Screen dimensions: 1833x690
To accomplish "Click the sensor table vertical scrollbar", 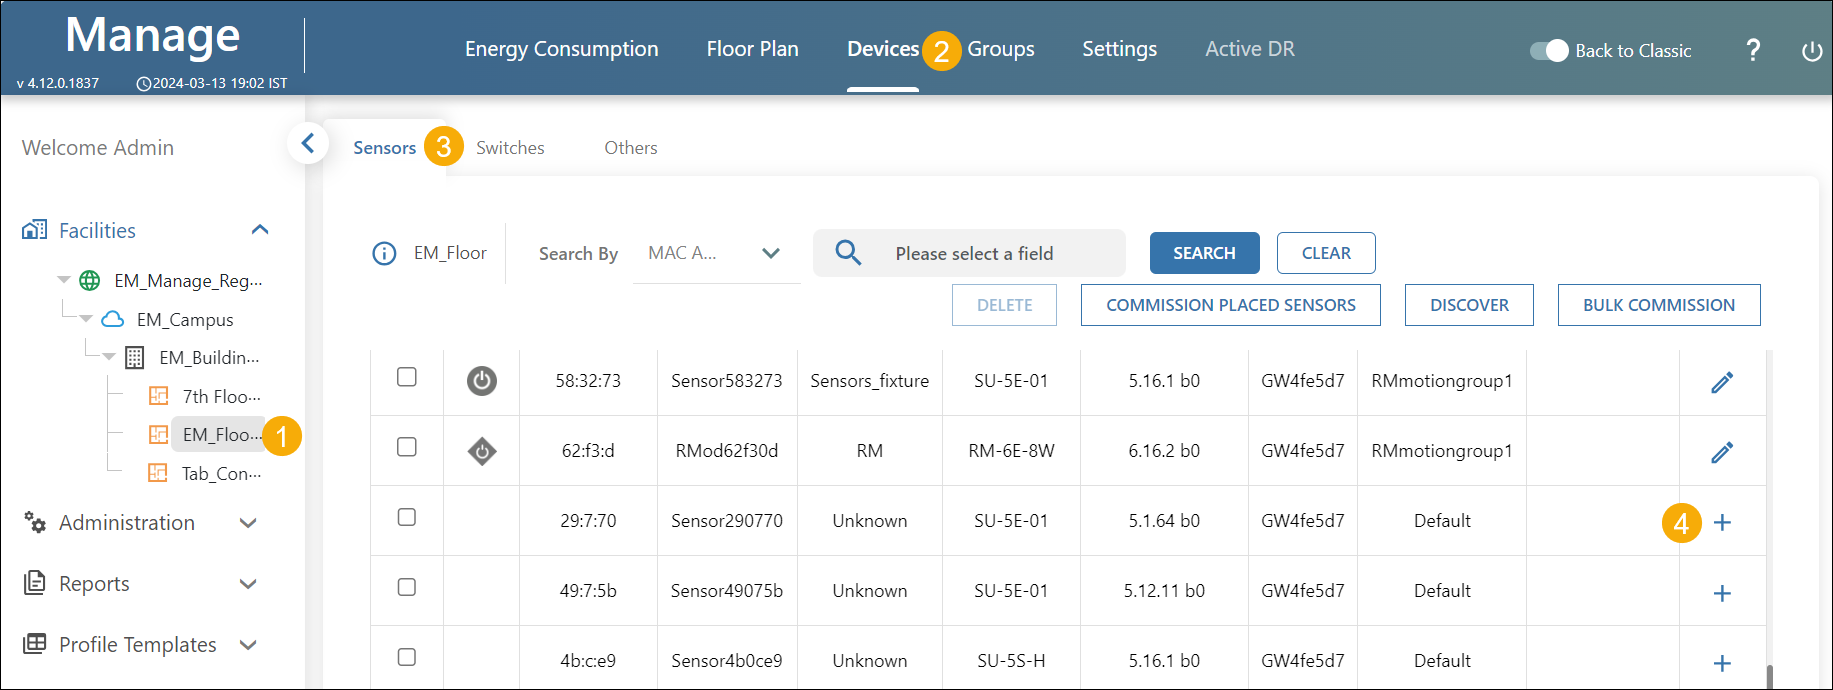I will pyautogui.click(x=1770, y=676).
